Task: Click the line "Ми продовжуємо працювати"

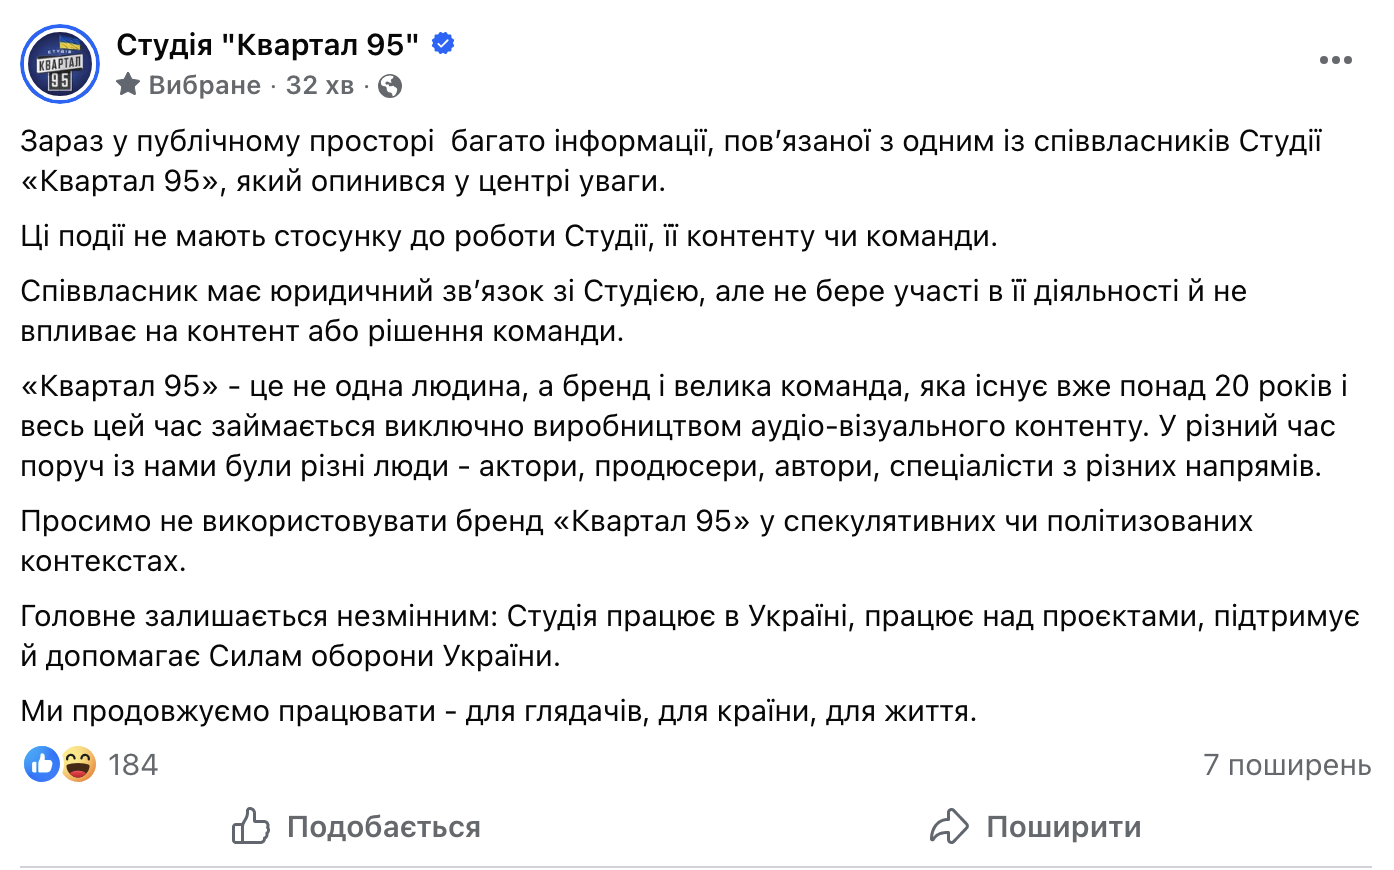Action: tap(498, 711)
